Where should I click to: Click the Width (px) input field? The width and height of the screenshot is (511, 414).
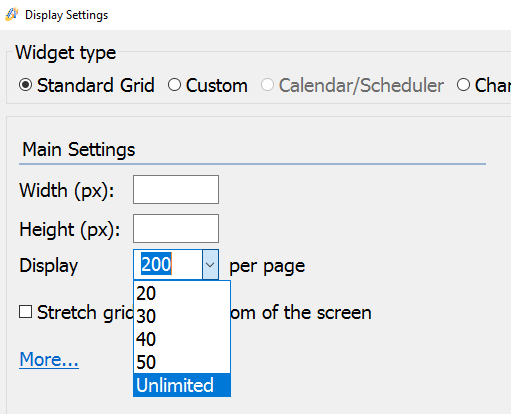[x=176, y=189]
